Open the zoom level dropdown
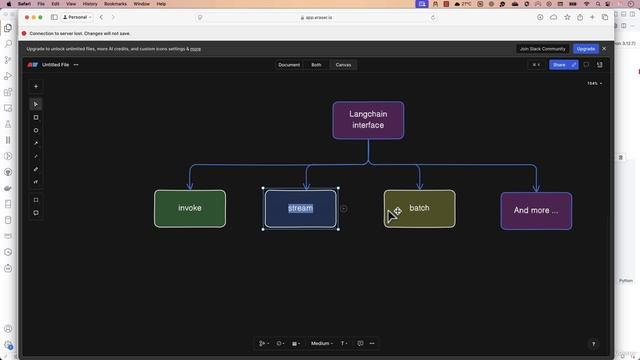Viewport: 640px width, 360px height. (595, 83)
